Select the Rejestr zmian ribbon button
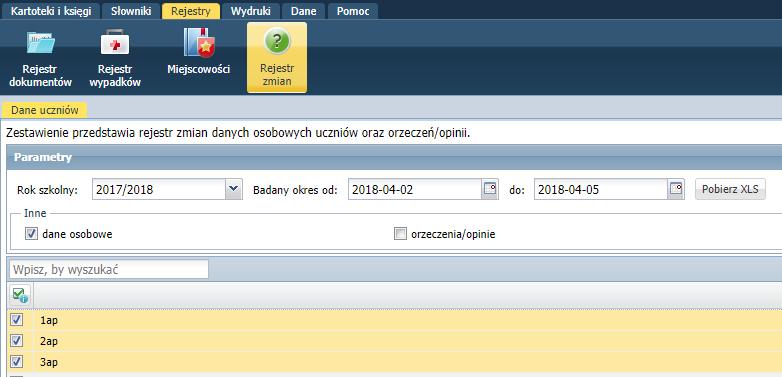 coord(277,58)
